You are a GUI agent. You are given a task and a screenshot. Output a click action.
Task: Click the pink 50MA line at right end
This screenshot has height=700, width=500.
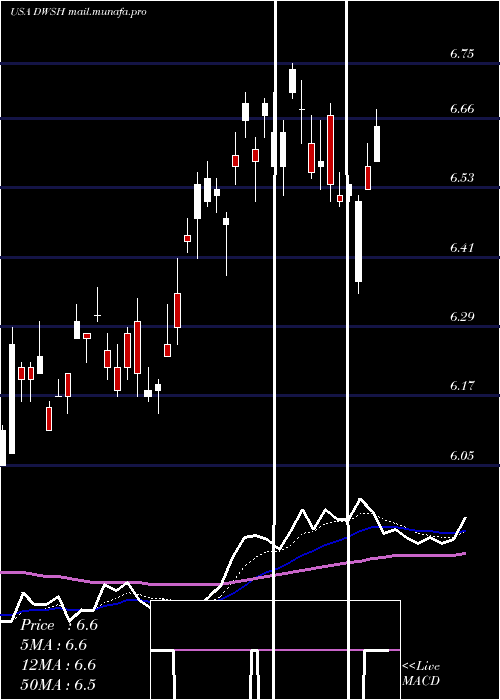[x=463, y=554]
